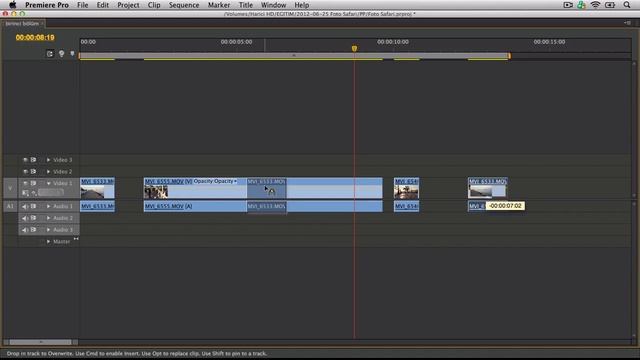Open the Title menu
Screen dimensions: 640x360
click(245, 5)
